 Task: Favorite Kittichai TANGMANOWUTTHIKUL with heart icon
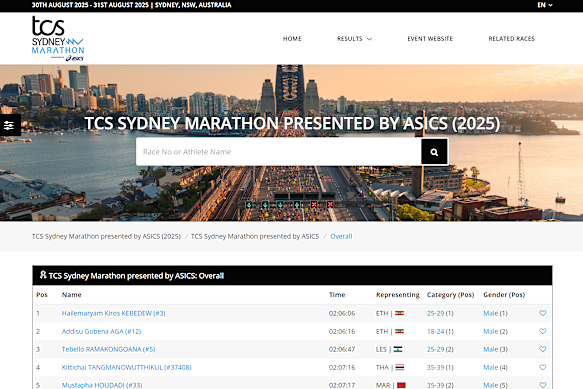542,367
